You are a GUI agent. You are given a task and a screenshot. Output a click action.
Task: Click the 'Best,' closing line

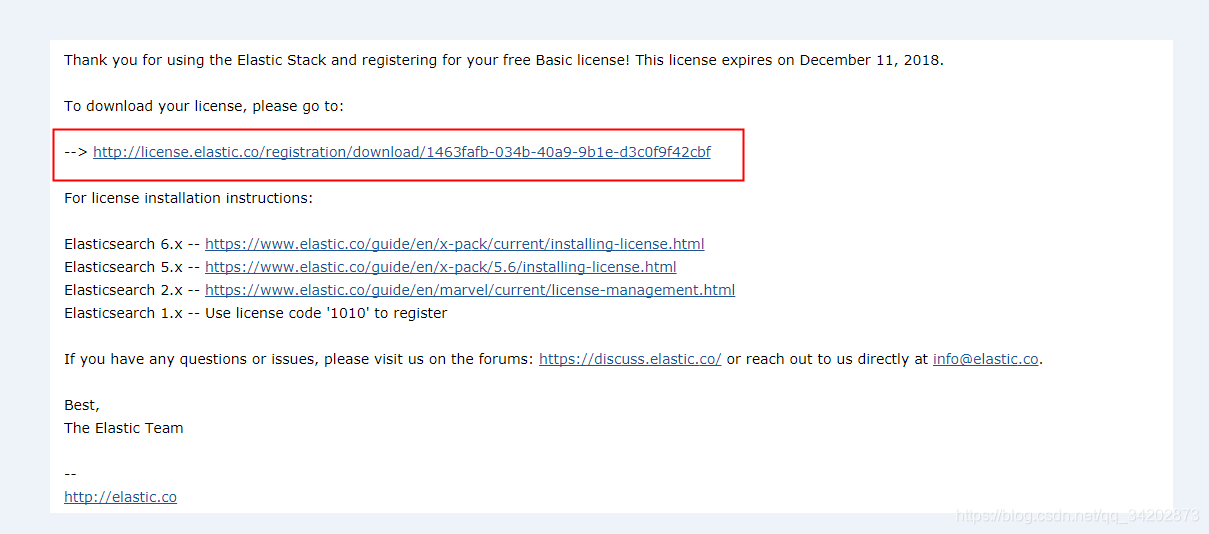tap(82, 405)
